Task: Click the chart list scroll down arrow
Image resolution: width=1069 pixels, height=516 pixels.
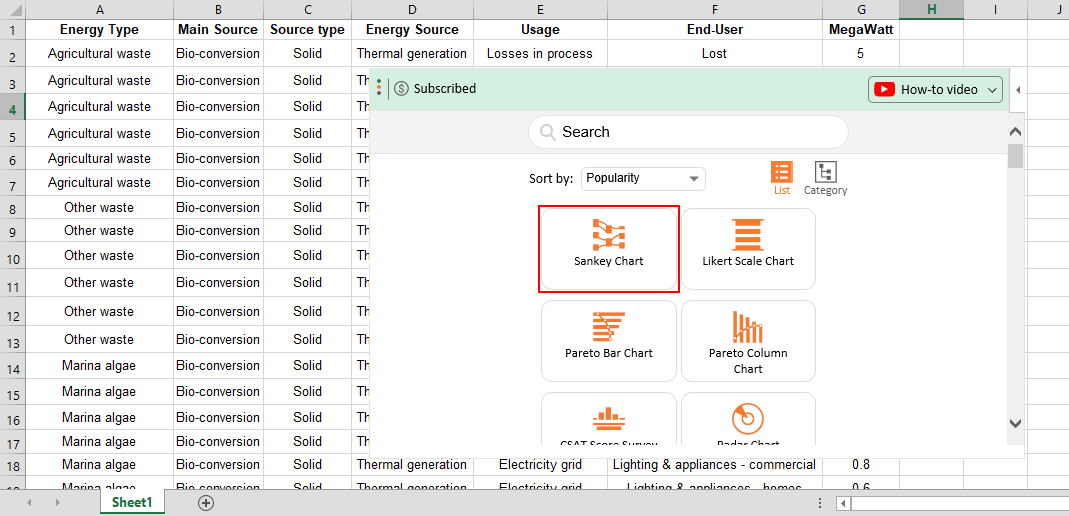Action: (1015, 423)
